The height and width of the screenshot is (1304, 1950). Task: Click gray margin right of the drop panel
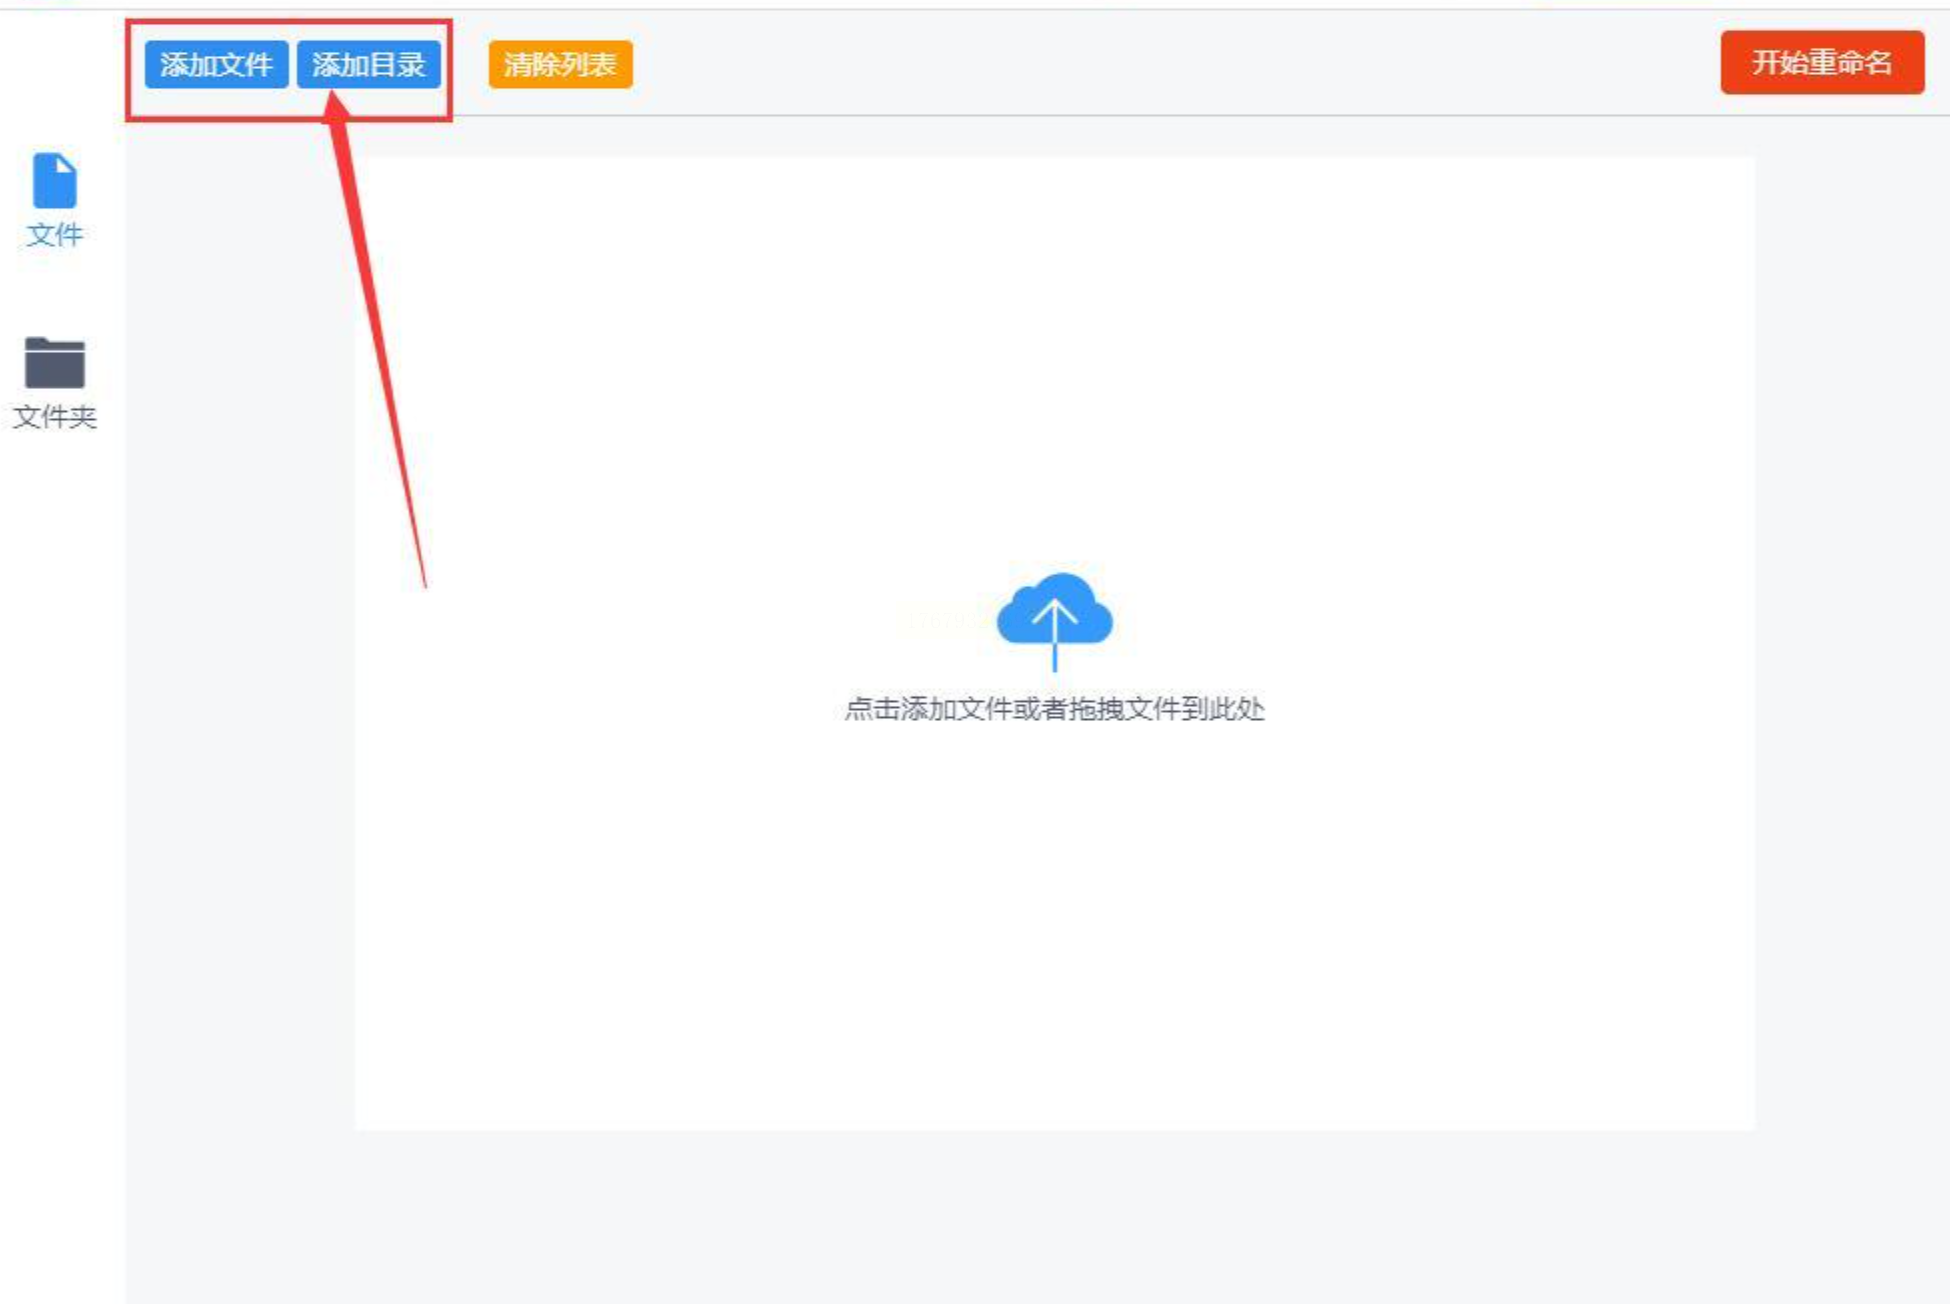click(x=1850, y=640)
